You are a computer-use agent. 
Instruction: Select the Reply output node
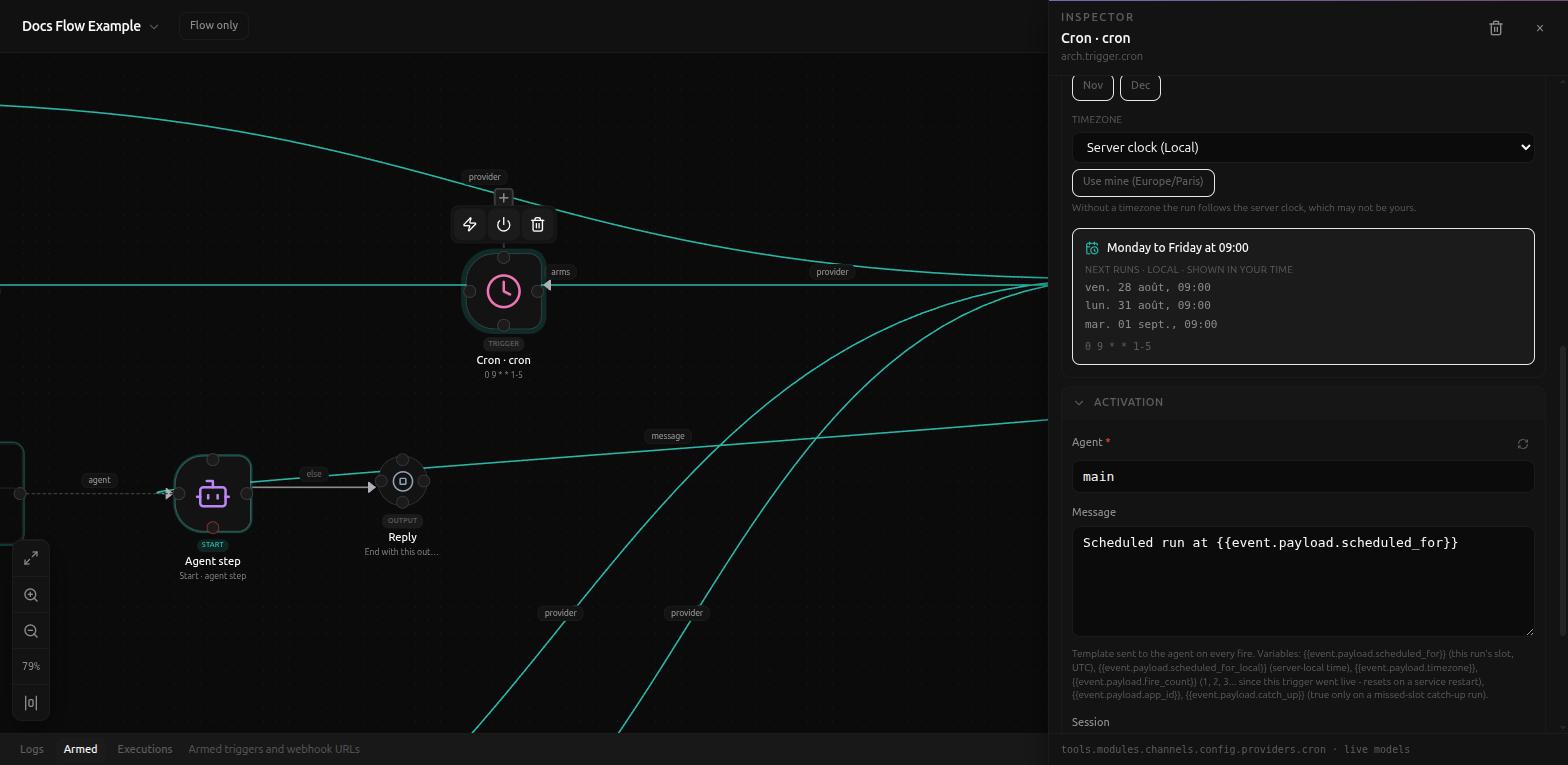(403, 481)
